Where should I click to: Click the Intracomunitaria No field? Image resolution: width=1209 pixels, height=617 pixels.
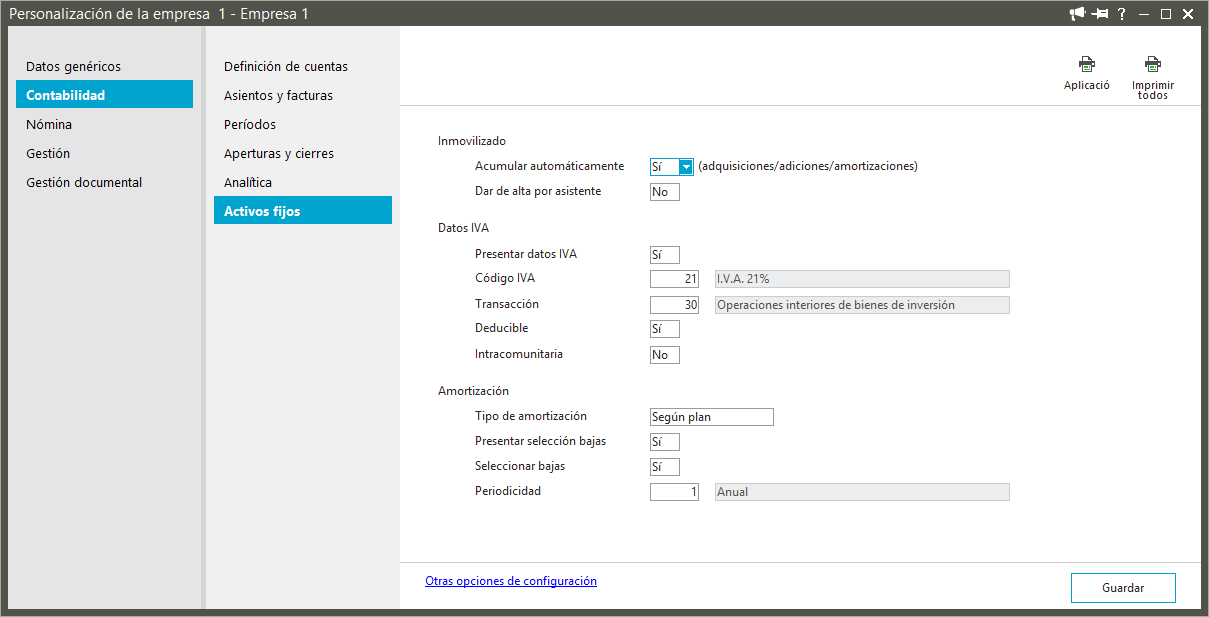[x=664, y=355]
